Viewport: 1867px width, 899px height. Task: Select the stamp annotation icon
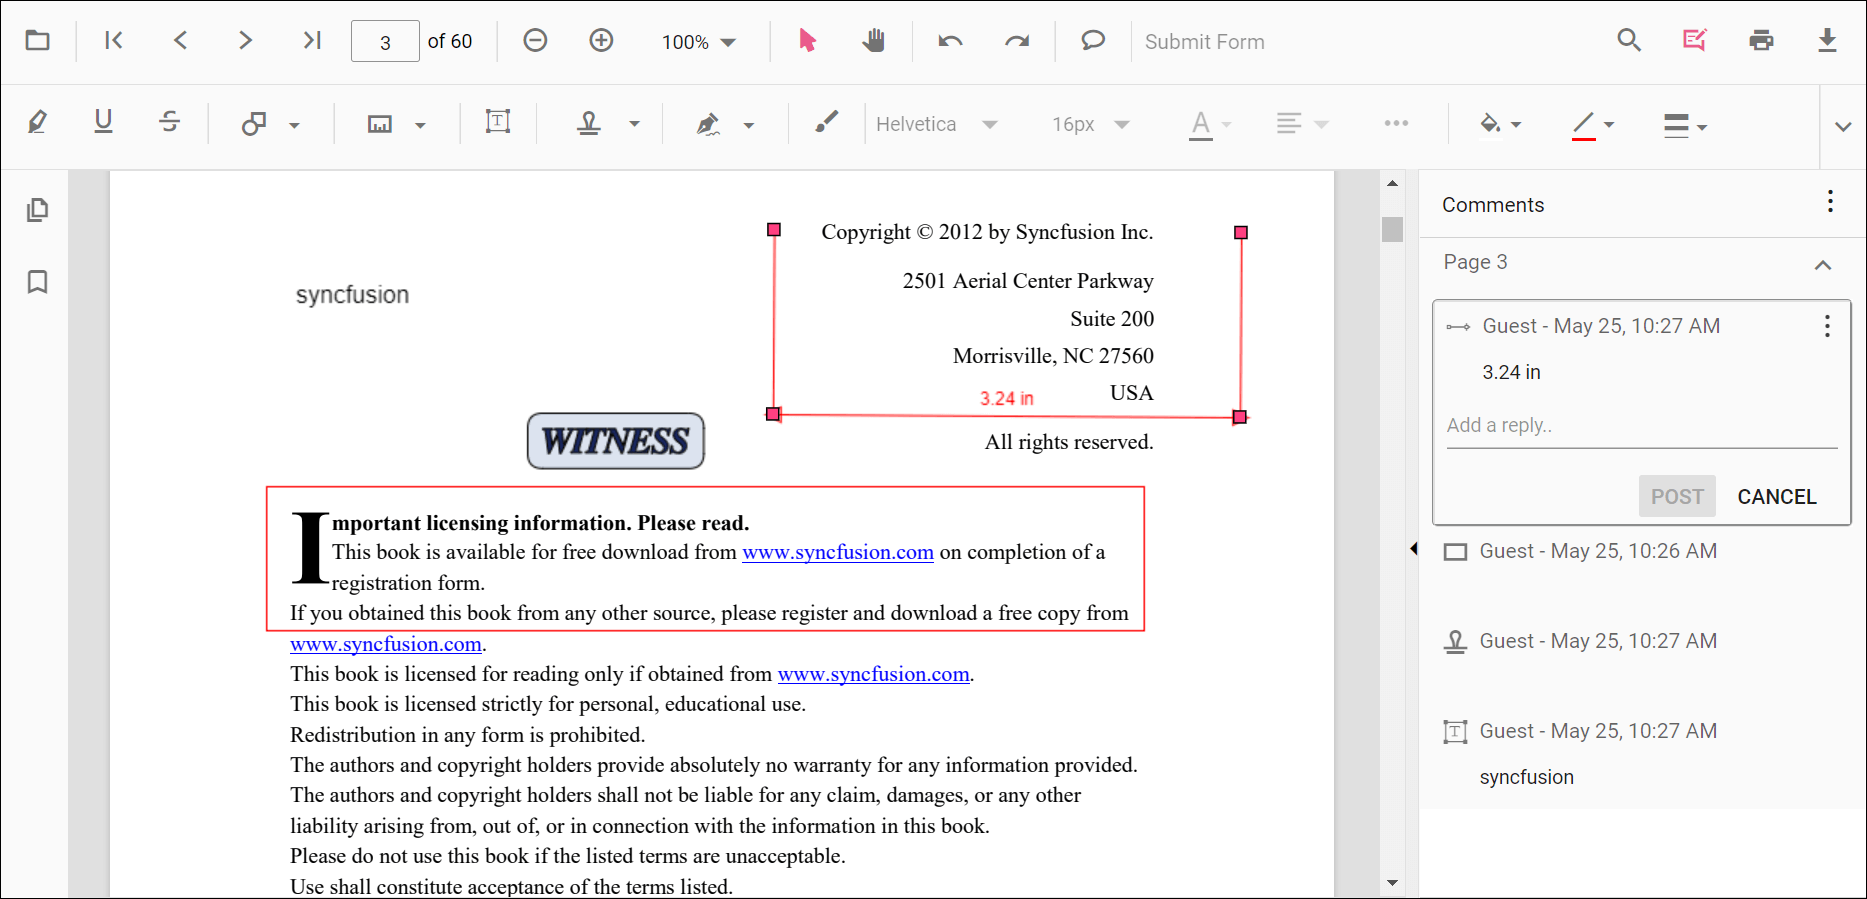tap(589, 123)
